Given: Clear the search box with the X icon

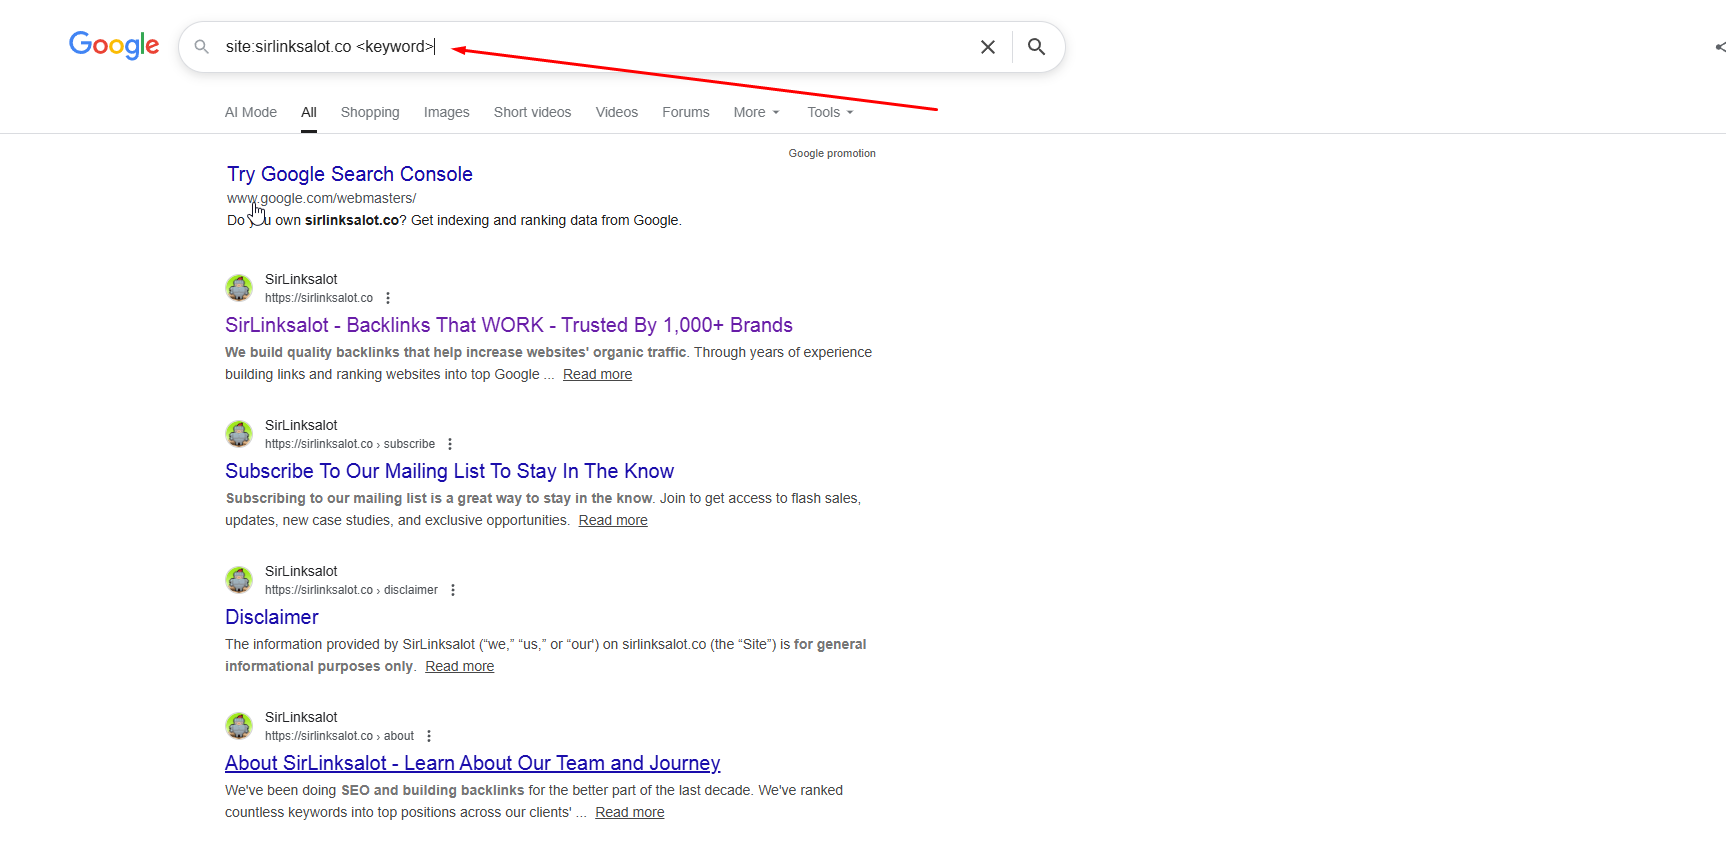Looking at the screenshot, I should coord(987,47).
